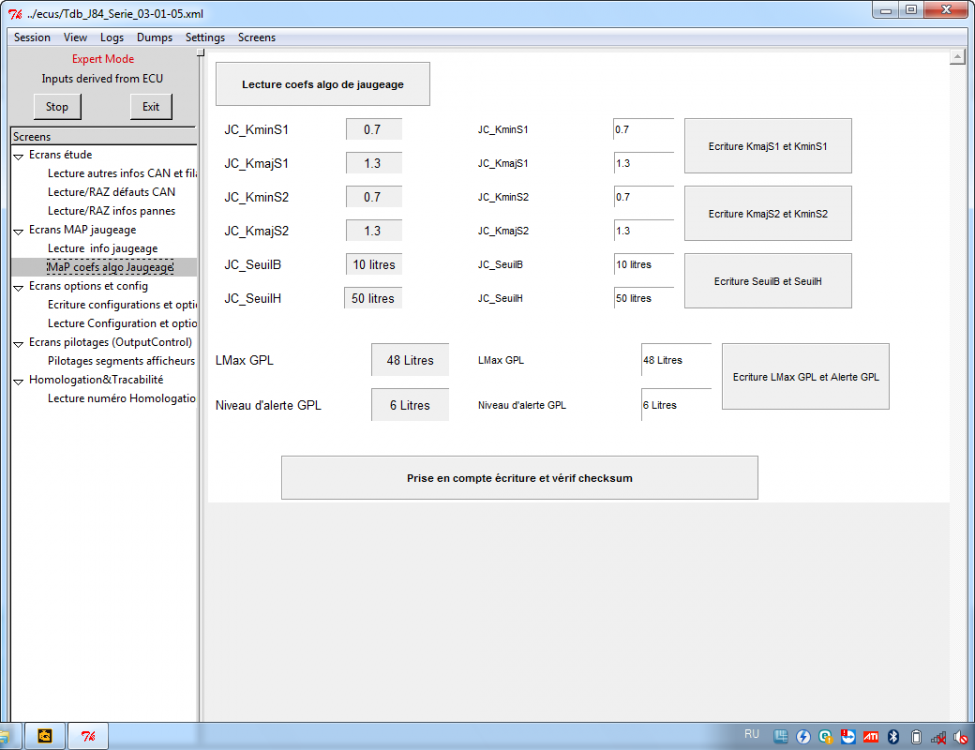This screenshot has height=750, width=975.
Task: Collapse the Ecrans étude tree node
Action: point(19,157)
